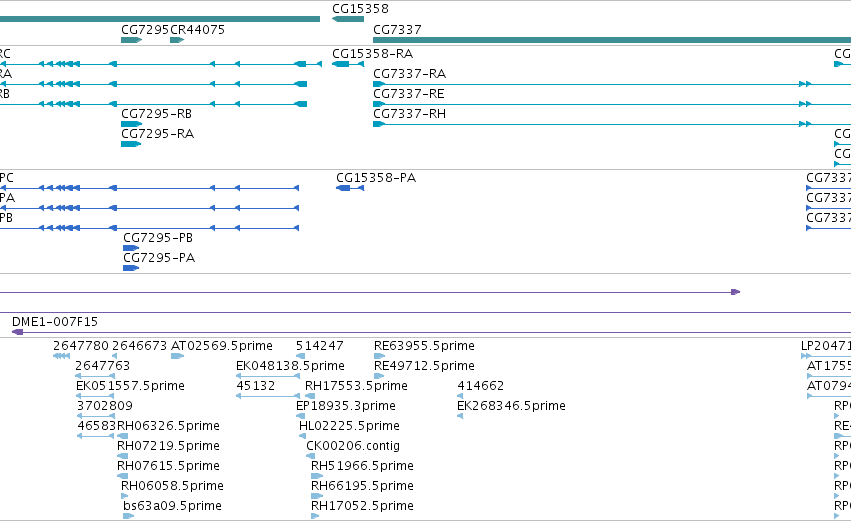Click the EP18935.3prime EST label
The width and height of the screenshot is (851, 521).
click(346, 406)
